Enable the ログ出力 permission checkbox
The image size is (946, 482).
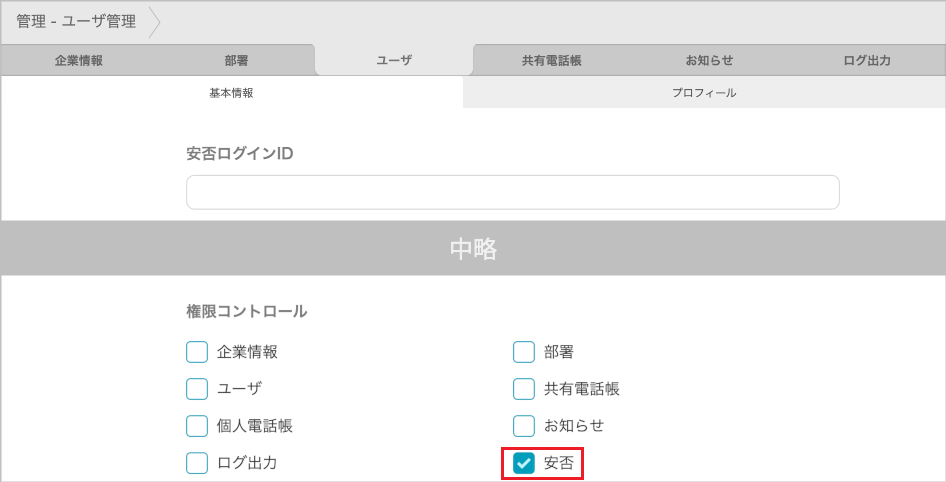197,463
